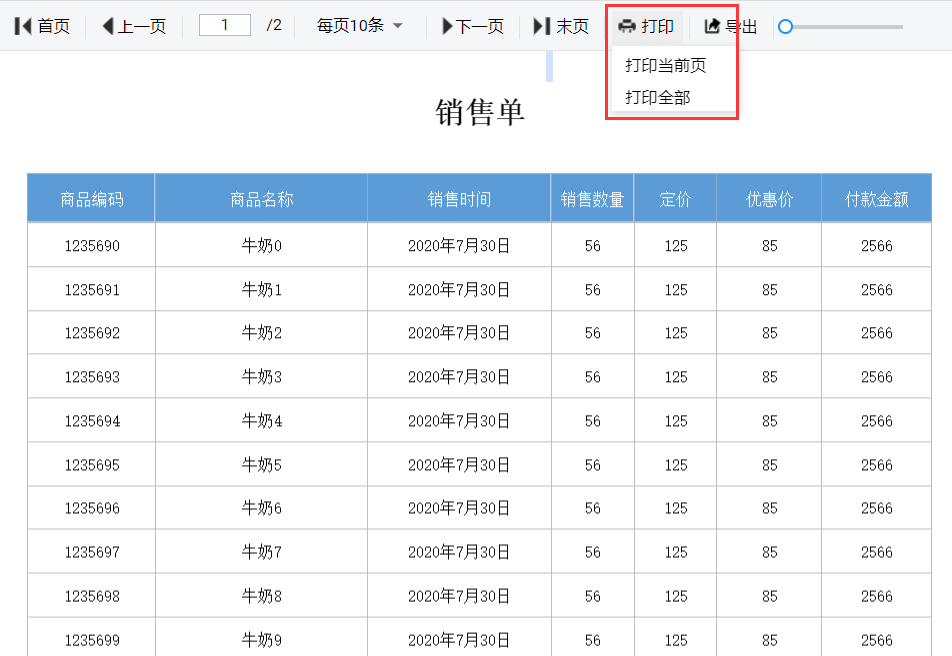The height and width of the screenshot is (656, 952).
Task: Click payment amount 2566 in 牛奶3 row
Action: pyautogui.click(x=877, y=377)
